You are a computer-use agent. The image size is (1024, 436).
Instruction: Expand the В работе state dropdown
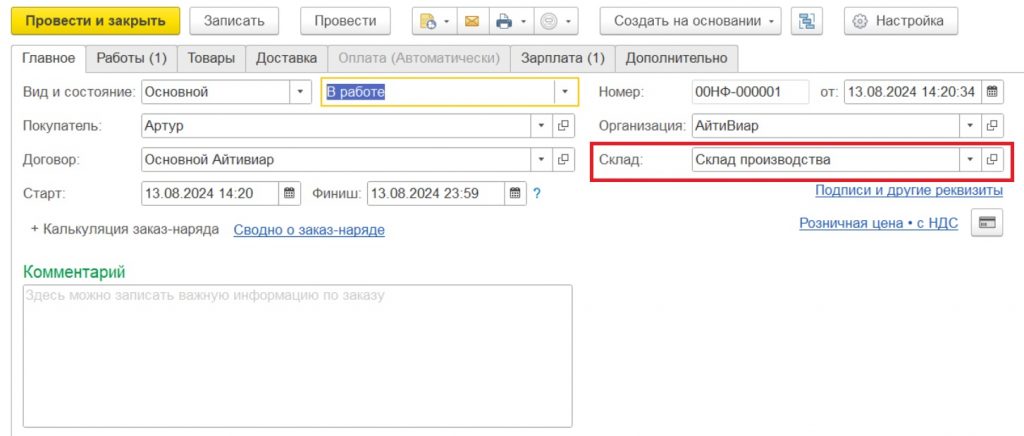566,92
